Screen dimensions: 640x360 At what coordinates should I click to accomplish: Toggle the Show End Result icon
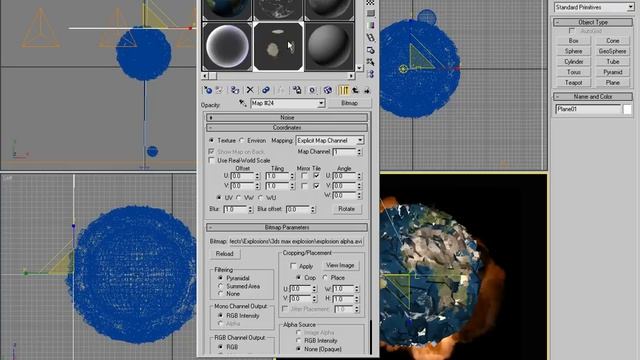tap(344, 90)
